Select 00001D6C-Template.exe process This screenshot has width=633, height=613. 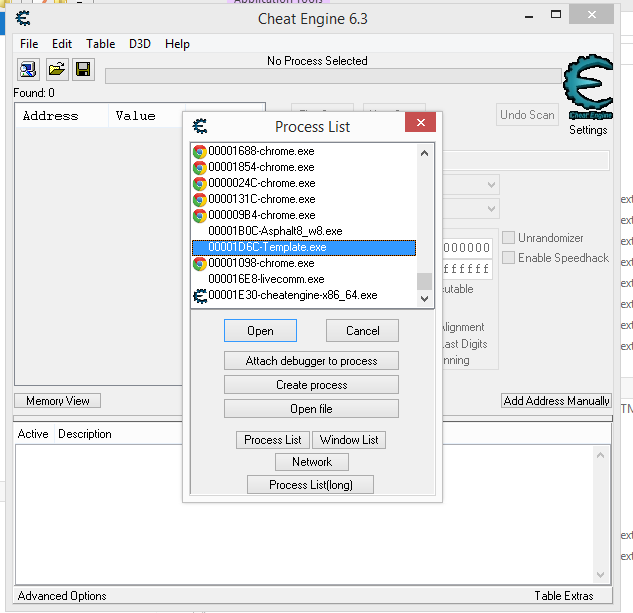[304, 247]
